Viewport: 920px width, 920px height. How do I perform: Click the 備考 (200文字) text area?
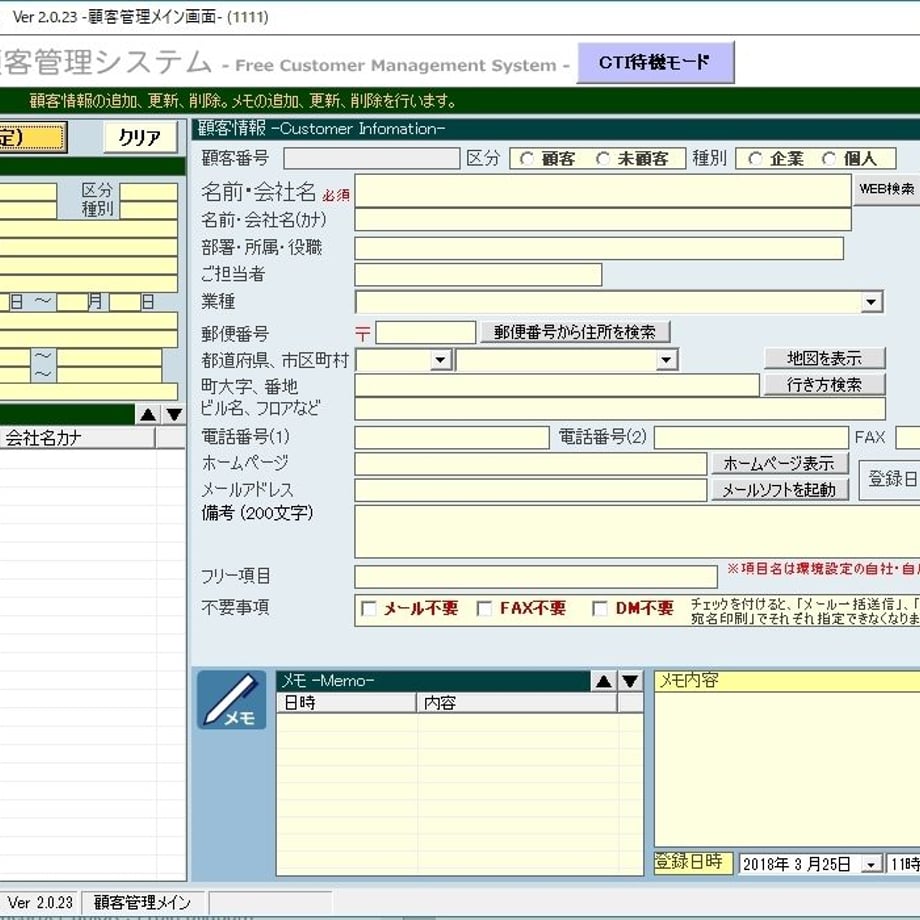(x=637, y=532)
